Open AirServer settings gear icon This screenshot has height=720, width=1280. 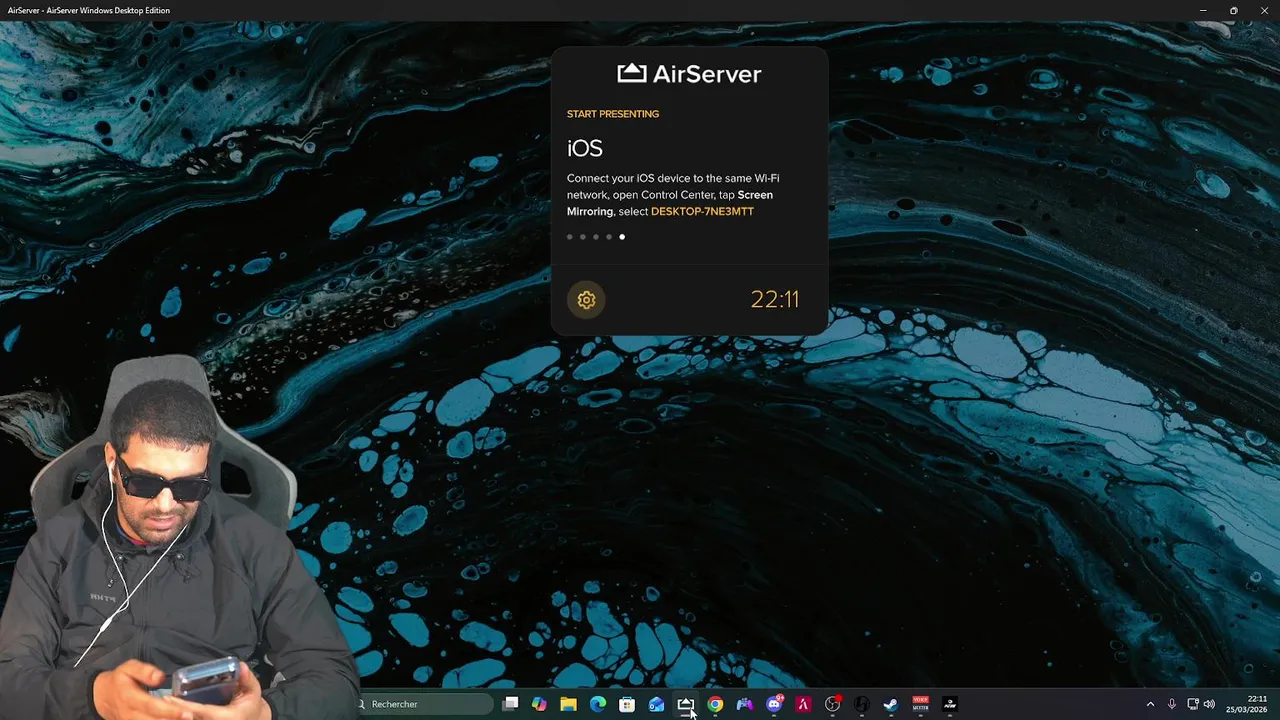[x=586, y=300]
